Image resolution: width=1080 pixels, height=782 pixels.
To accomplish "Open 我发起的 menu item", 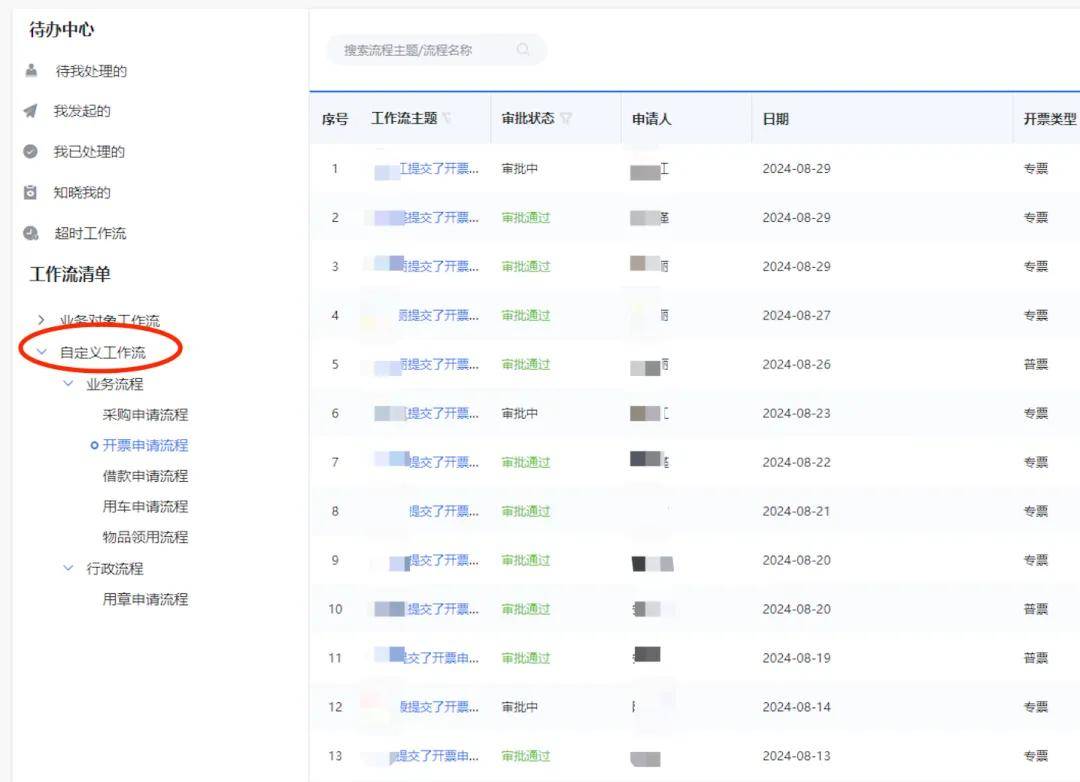I will [x=82, y=111].
